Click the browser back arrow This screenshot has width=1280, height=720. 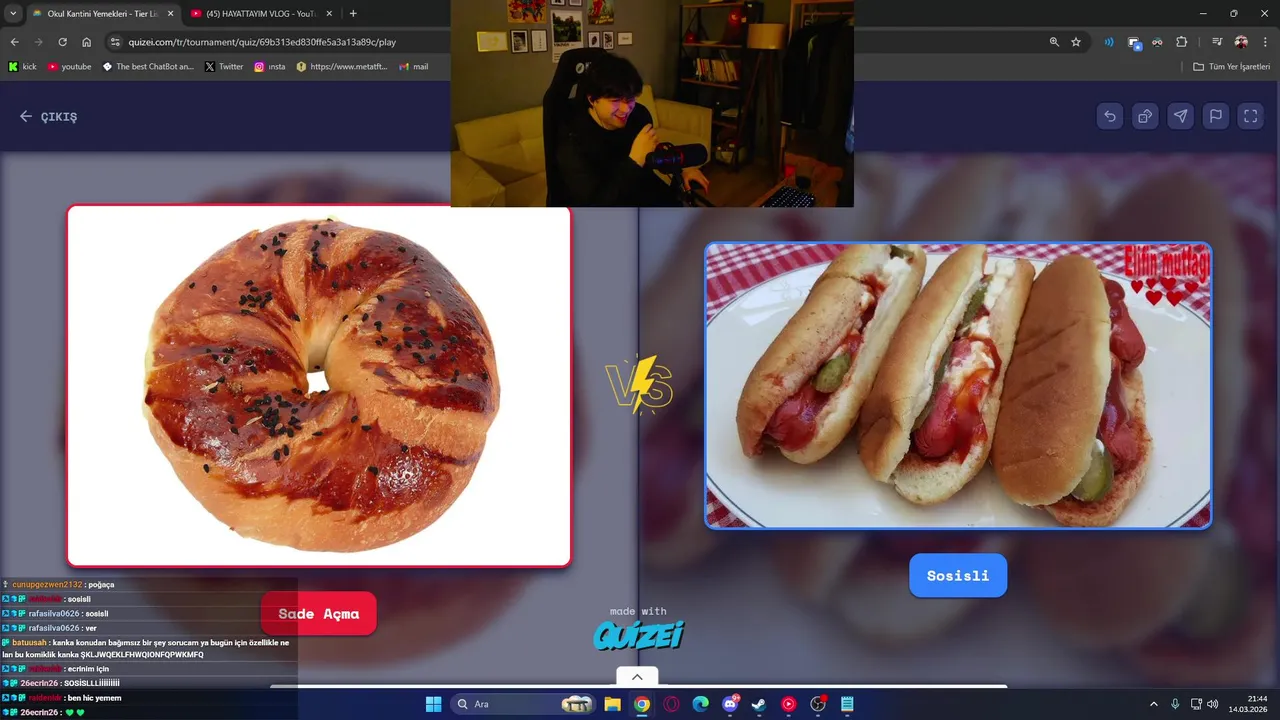pyautogui.click(x=14, y=42)
